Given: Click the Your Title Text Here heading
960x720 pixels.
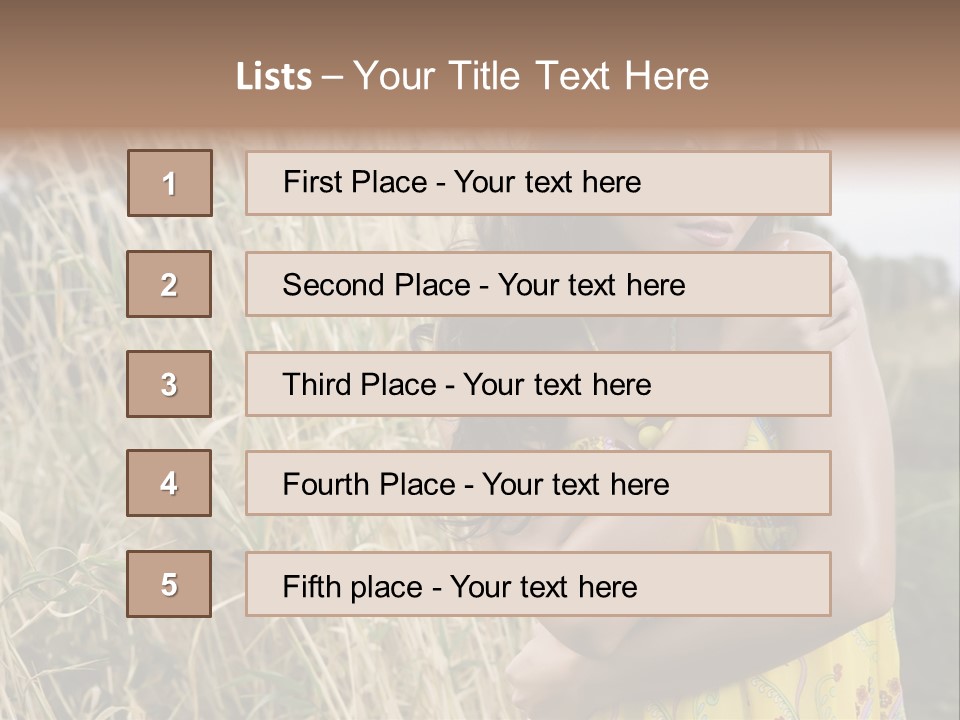Looking at the screenshot, I should point(531,76).
